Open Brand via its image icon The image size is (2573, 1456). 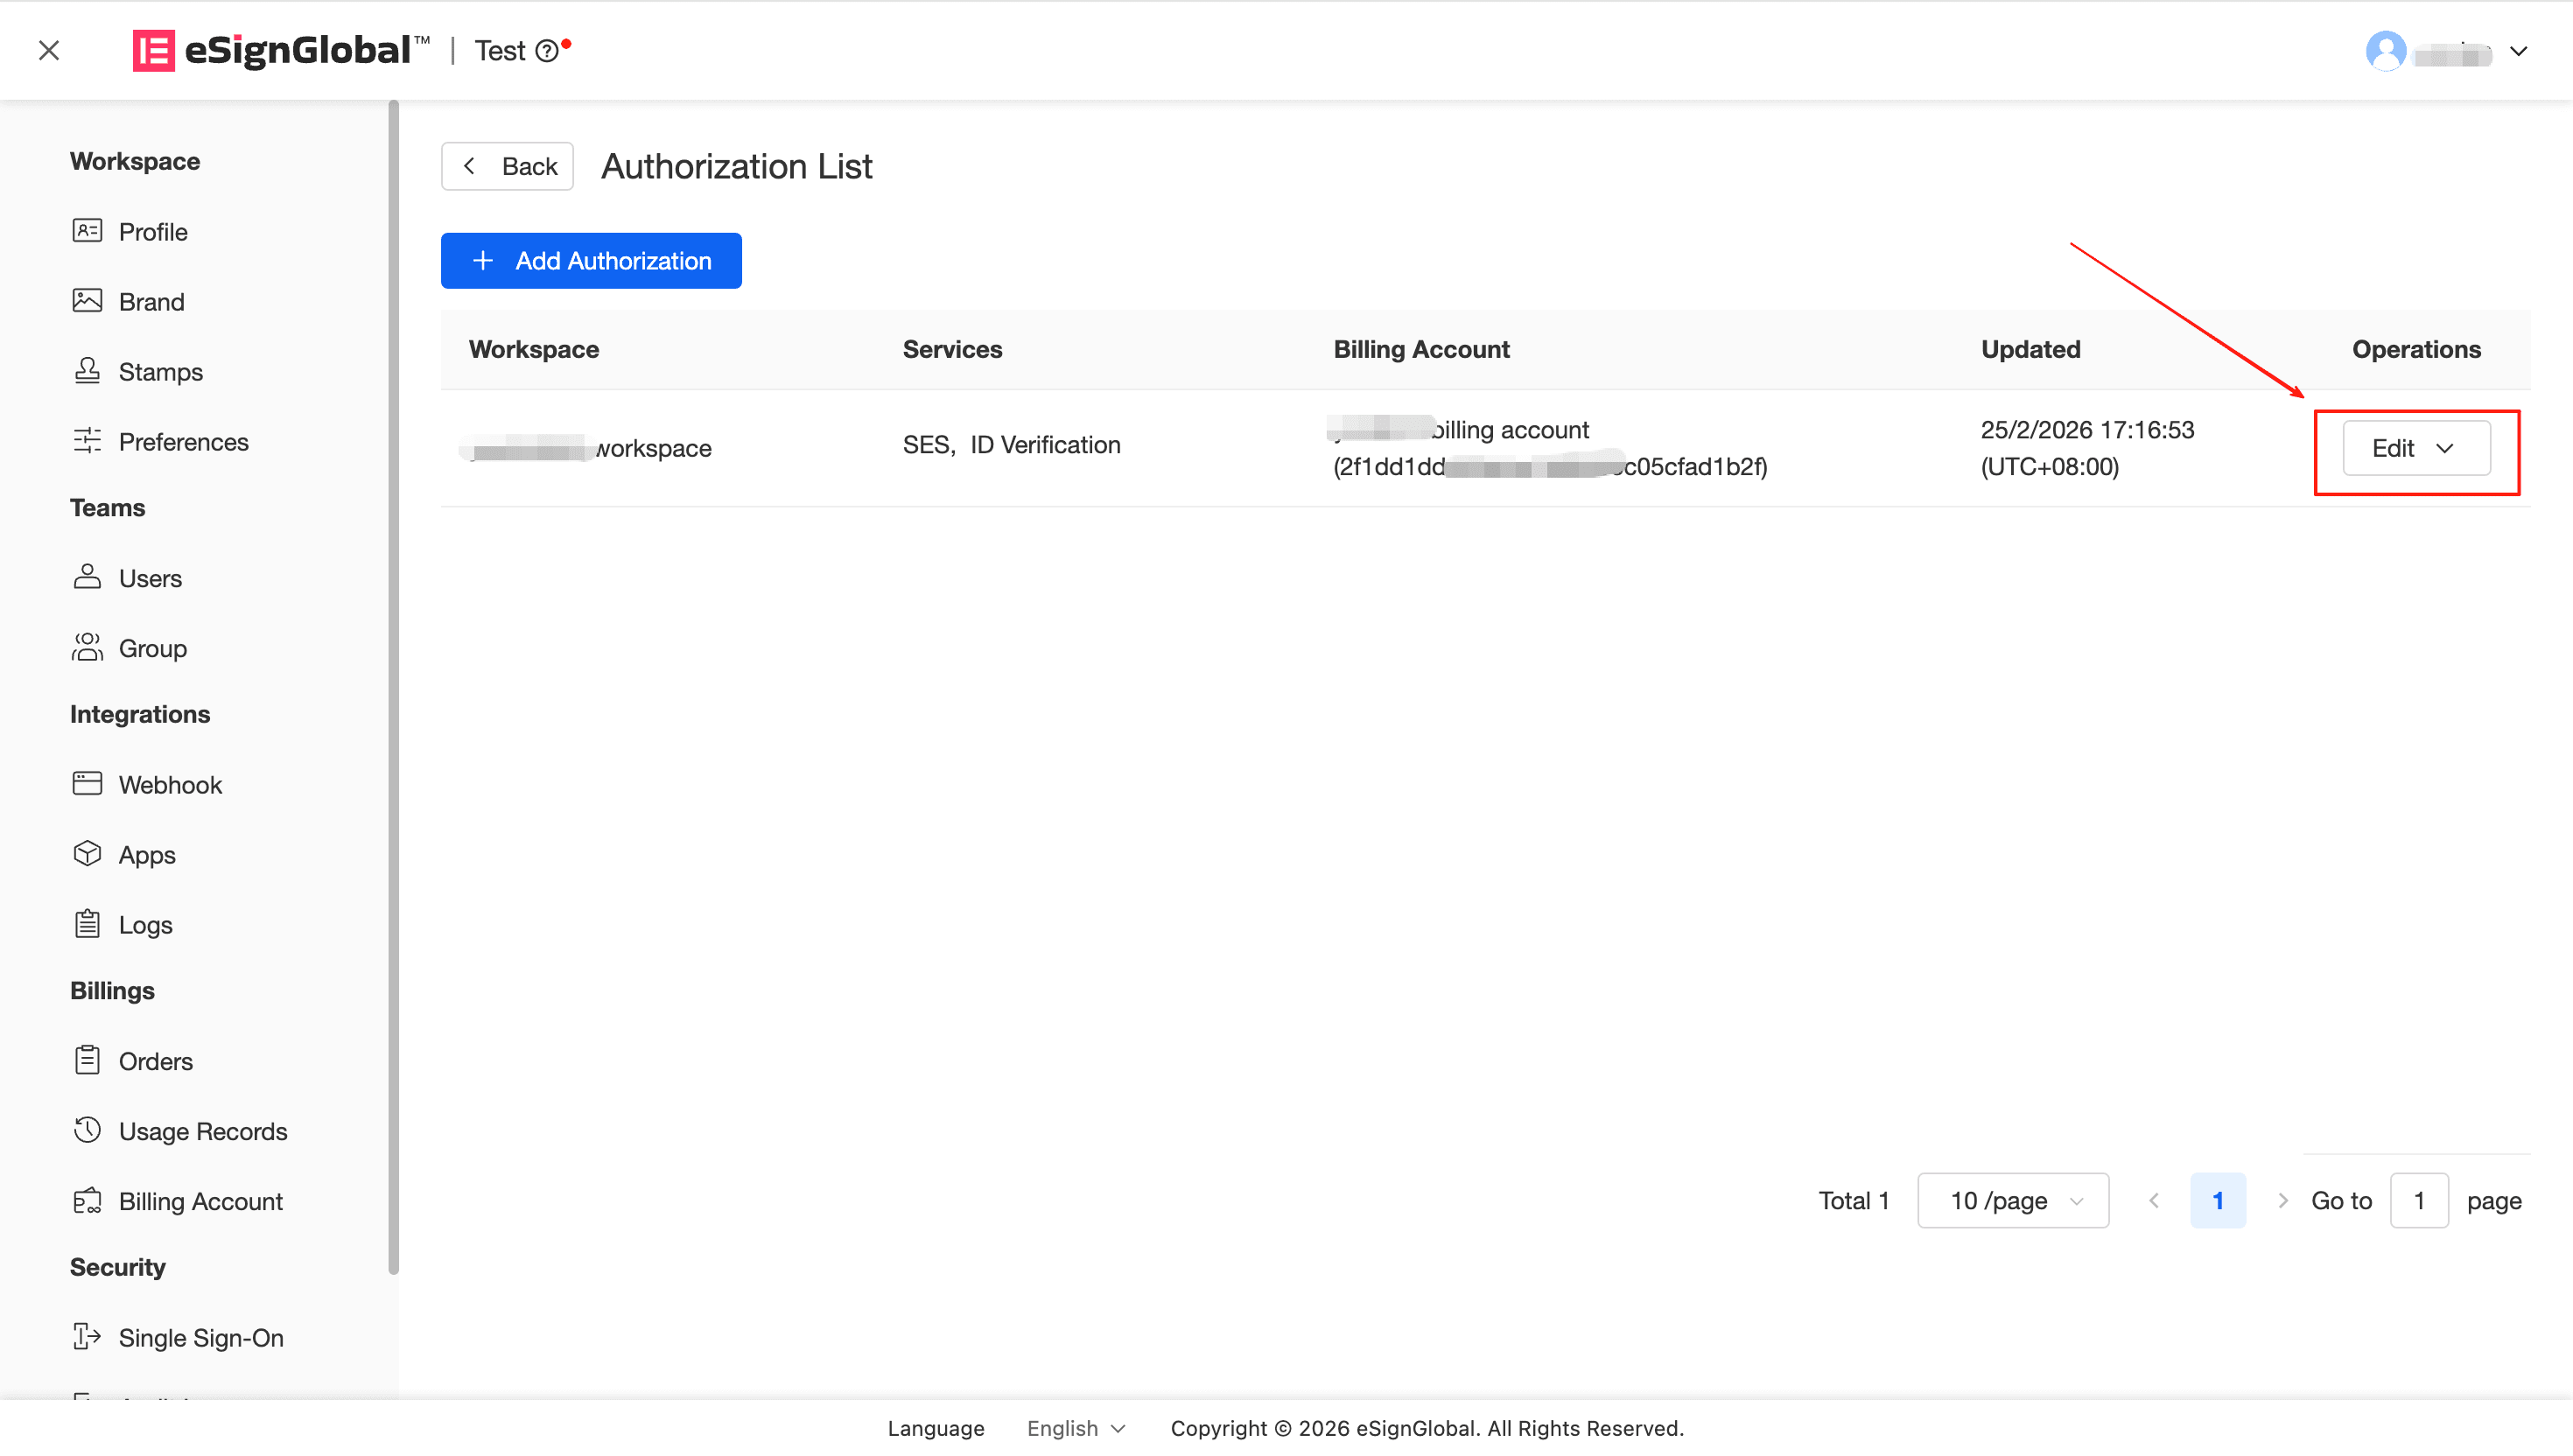coord(87,301)
